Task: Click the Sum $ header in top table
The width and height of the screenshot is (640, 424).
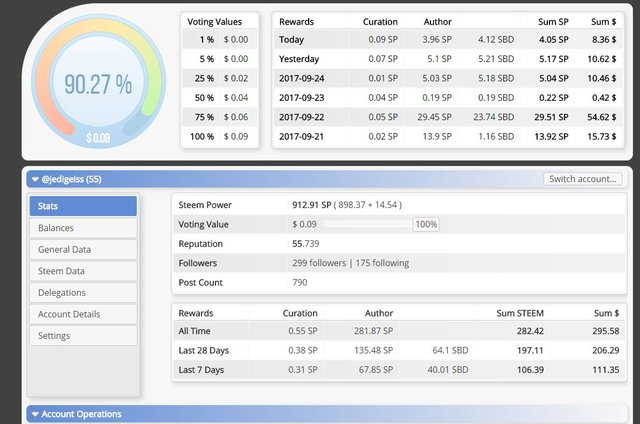Action: click(604, 22)
